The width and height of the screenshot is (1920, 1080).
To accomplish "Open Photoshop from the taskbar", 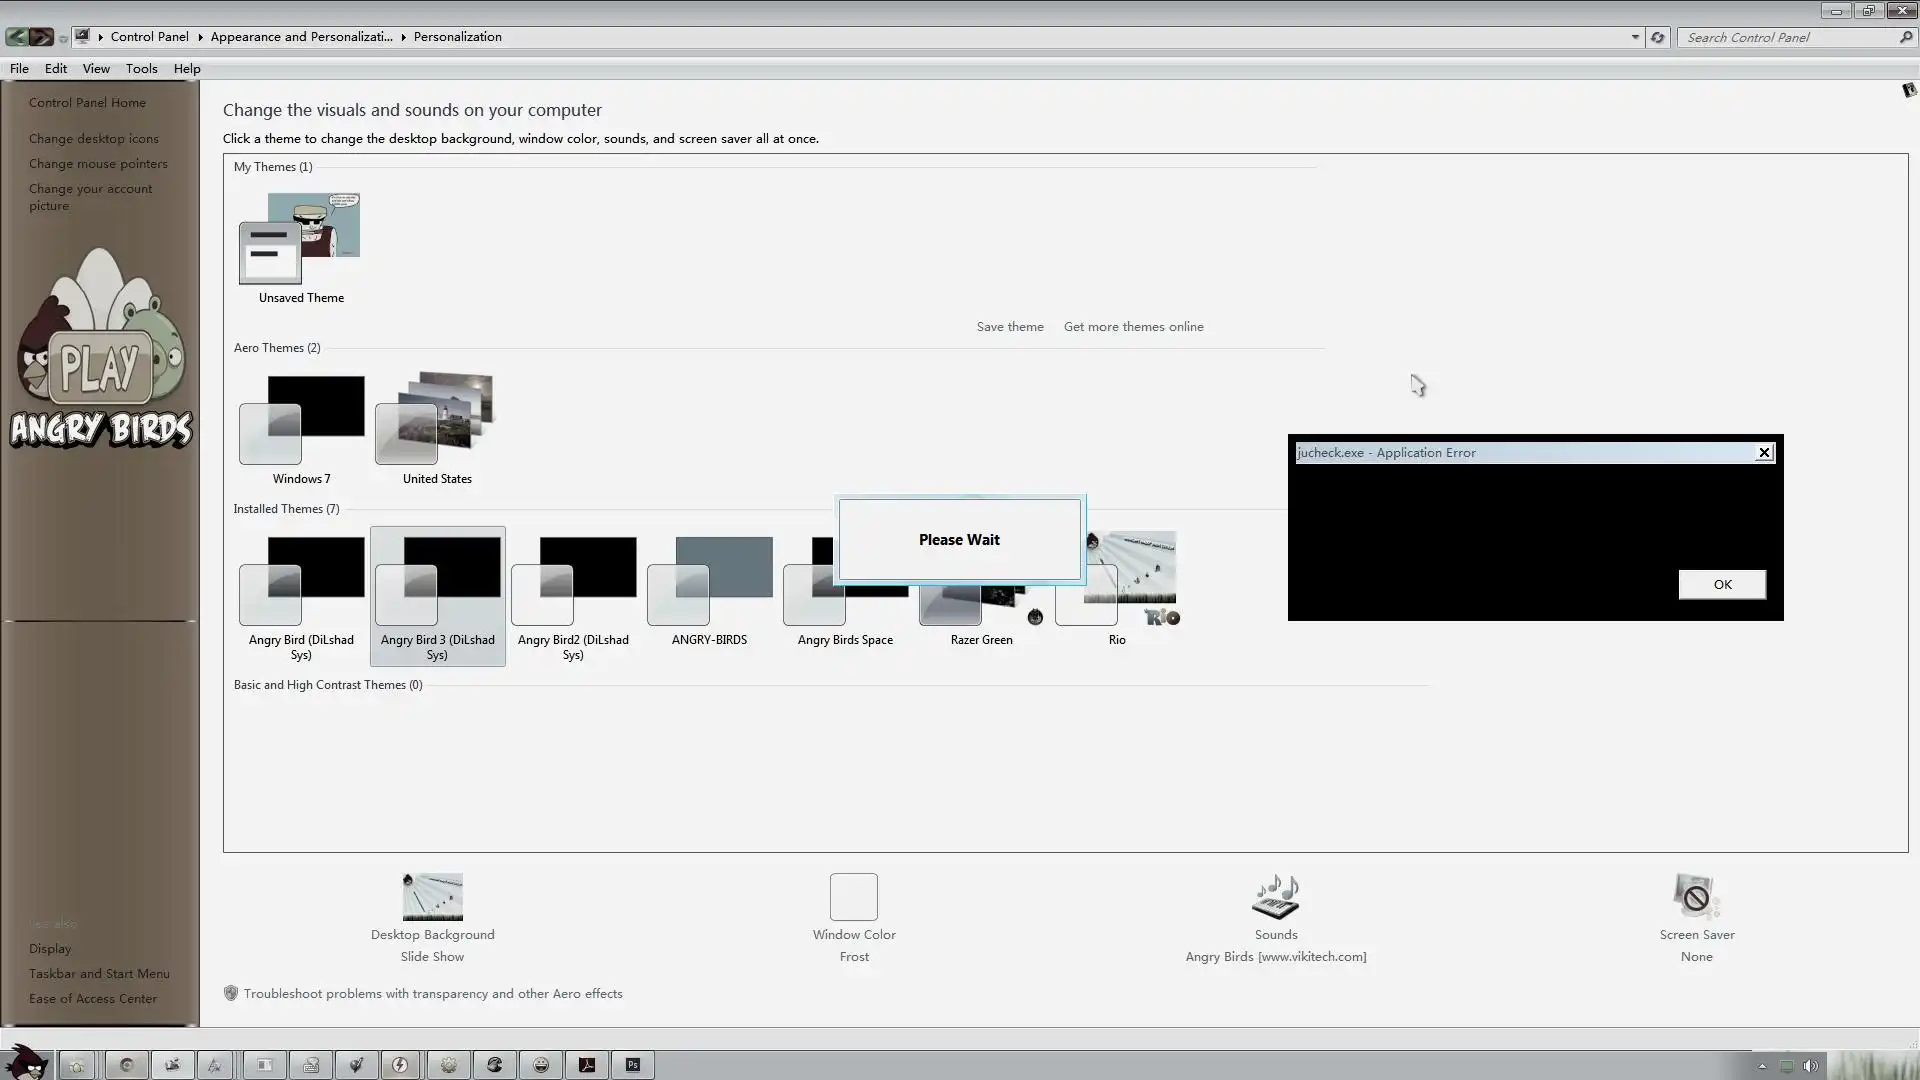I will pos(633,1065).
